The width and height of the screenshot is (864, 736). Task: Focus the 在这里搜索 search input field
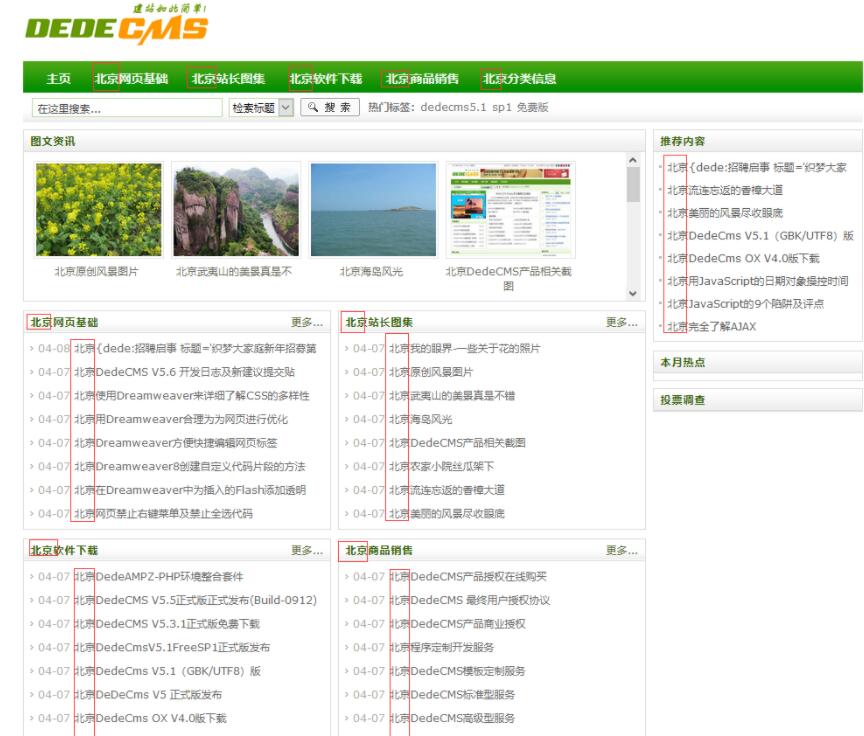(126, 108)
